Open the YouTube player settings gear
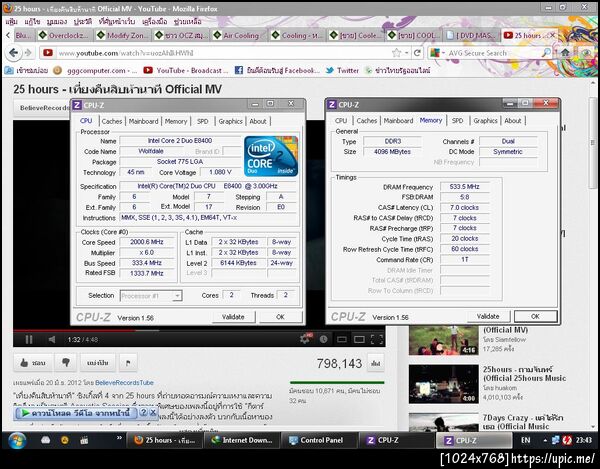The width and height of the screenshot is (600, 469). [x=306, y=339]
